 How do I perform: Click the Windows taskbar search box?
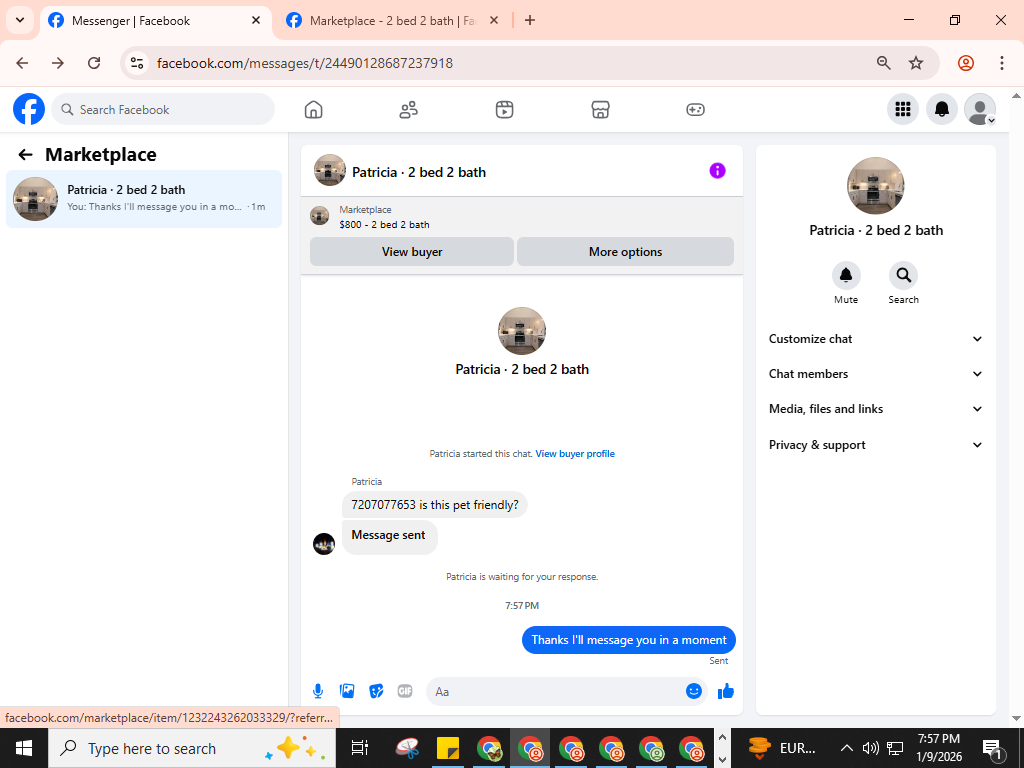pyautogui.click(x=191, y=748)
